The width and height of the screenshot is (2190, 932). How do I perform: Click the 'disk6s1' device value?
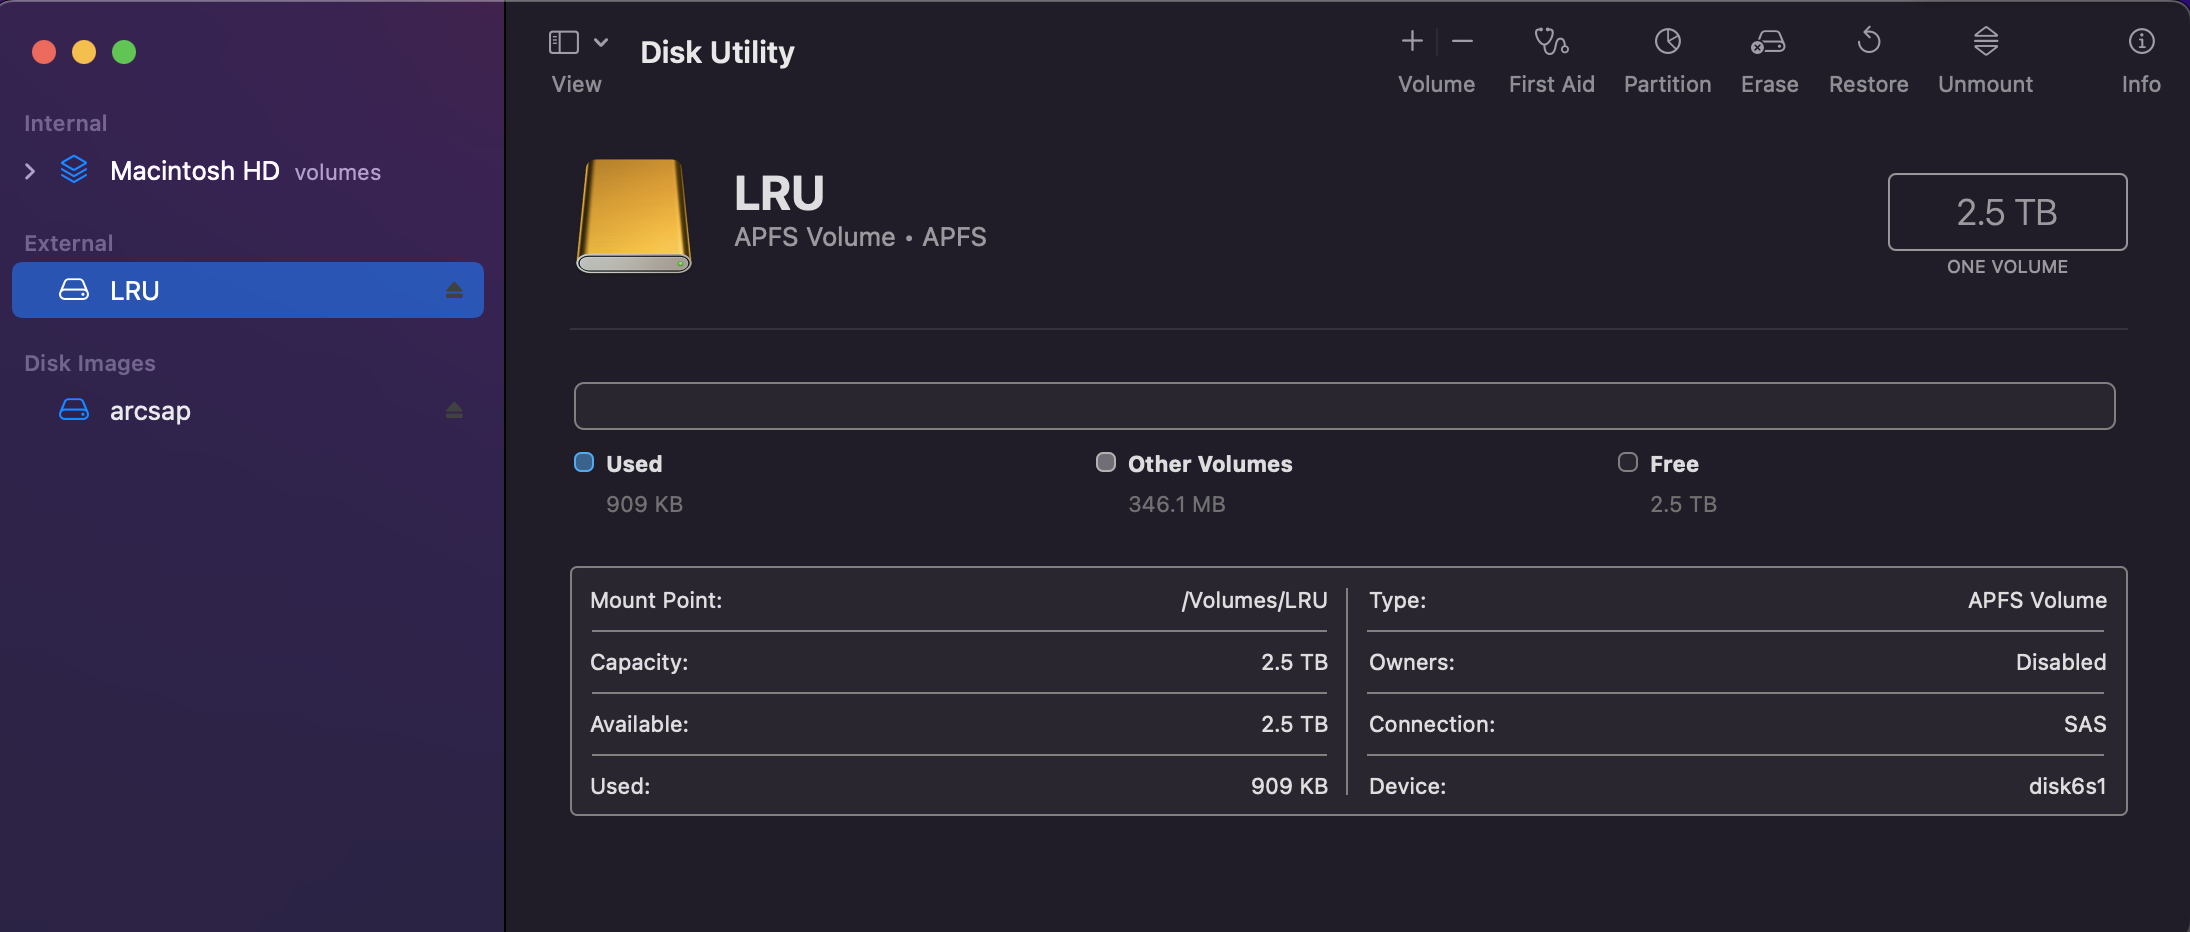point(2067,786)
